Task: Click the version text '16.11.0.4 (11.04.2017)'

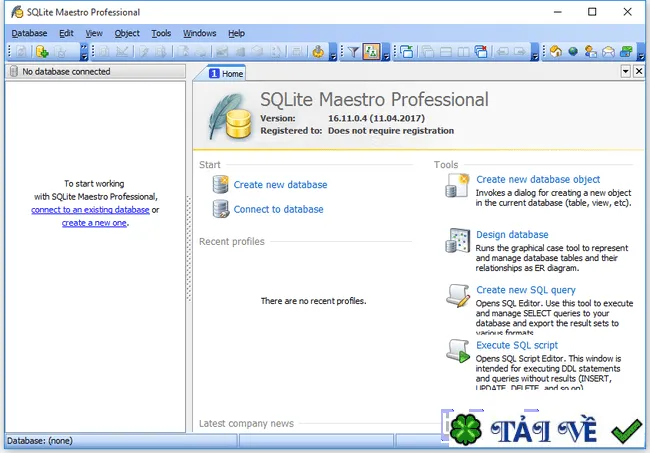Action: 376,118
